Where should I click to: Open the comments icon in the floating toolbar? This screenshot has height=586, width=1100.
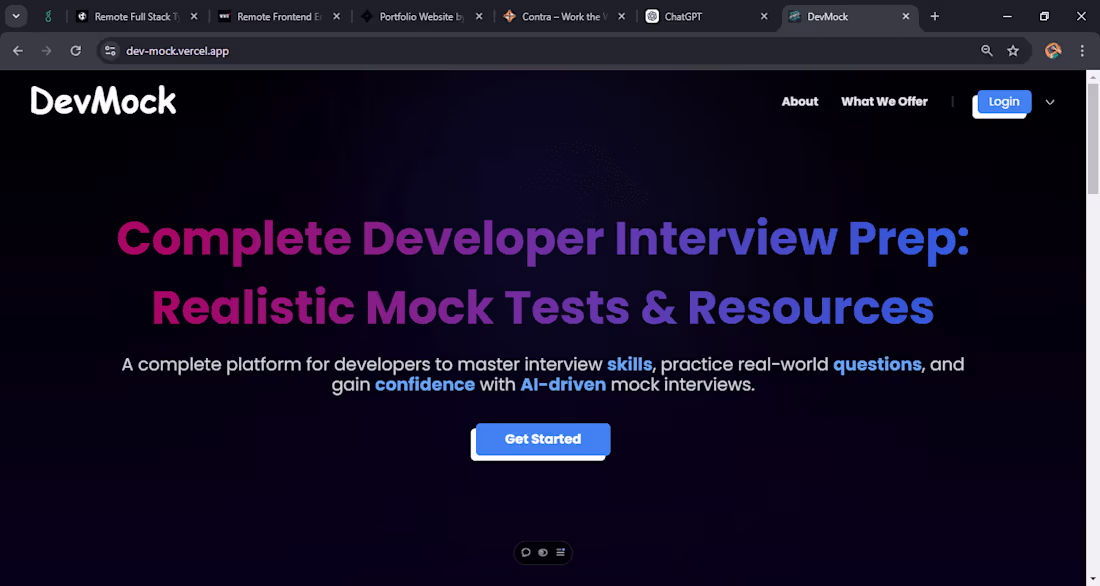click(526, 552)
